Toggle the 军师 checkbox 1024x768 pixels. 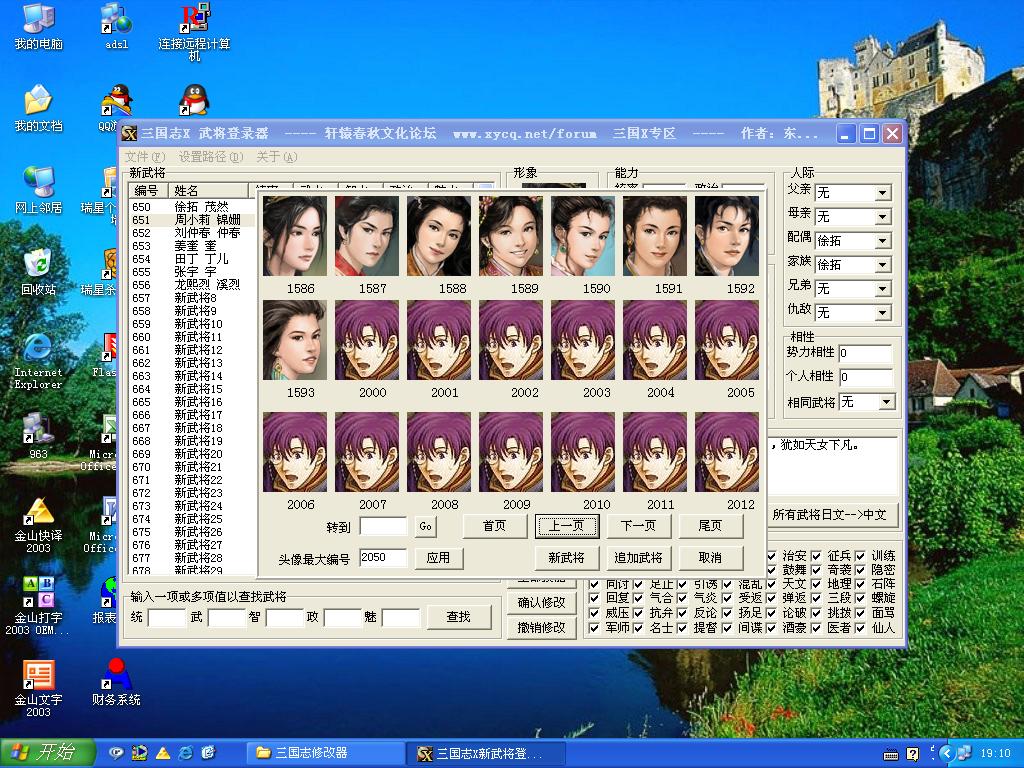pyautogui.click(x=594, y=628)
